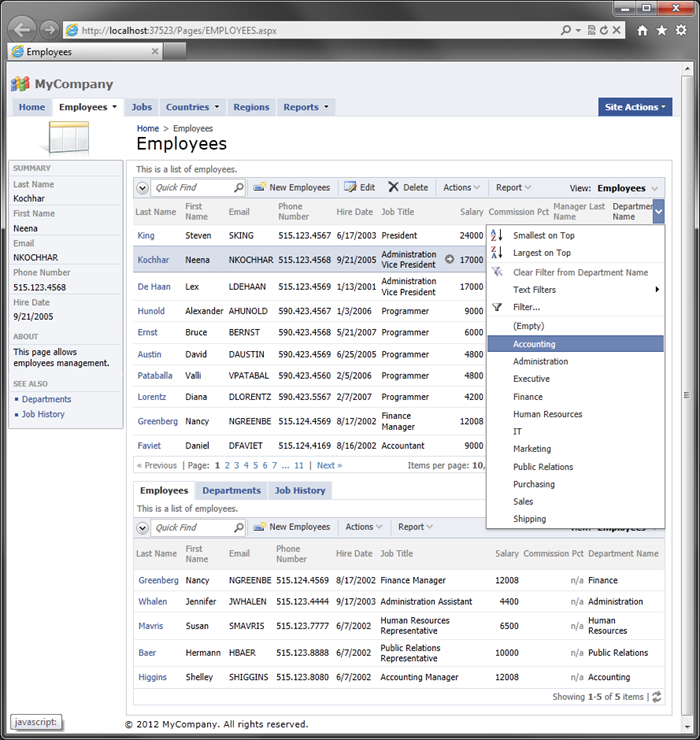Sort by Largest on Top
The height and width of the screenshot is (740, 700).
tap(541, 252)
